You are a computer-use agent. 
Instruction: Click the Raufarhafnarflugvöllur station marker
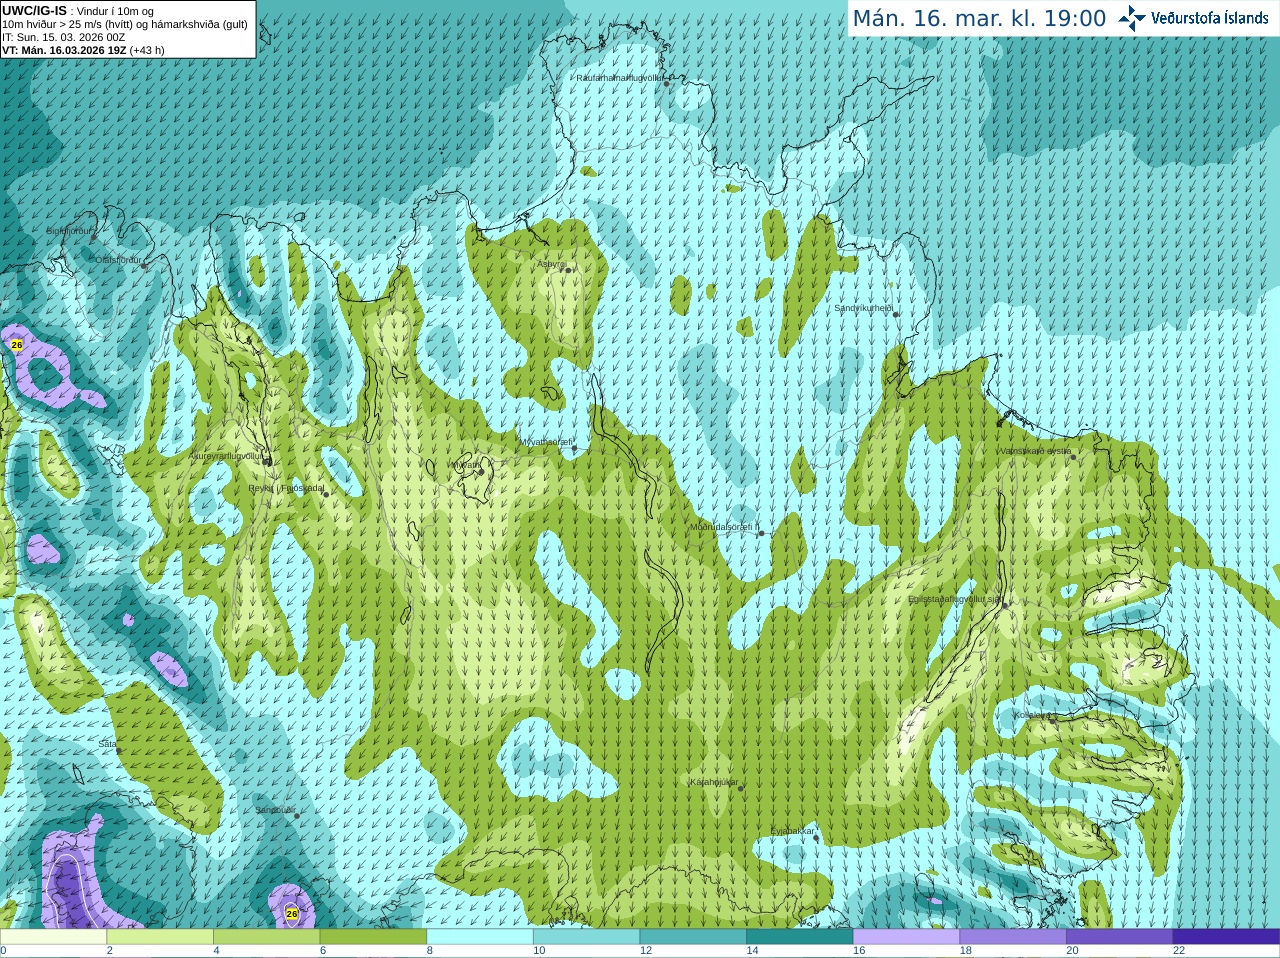coord(667,84)
